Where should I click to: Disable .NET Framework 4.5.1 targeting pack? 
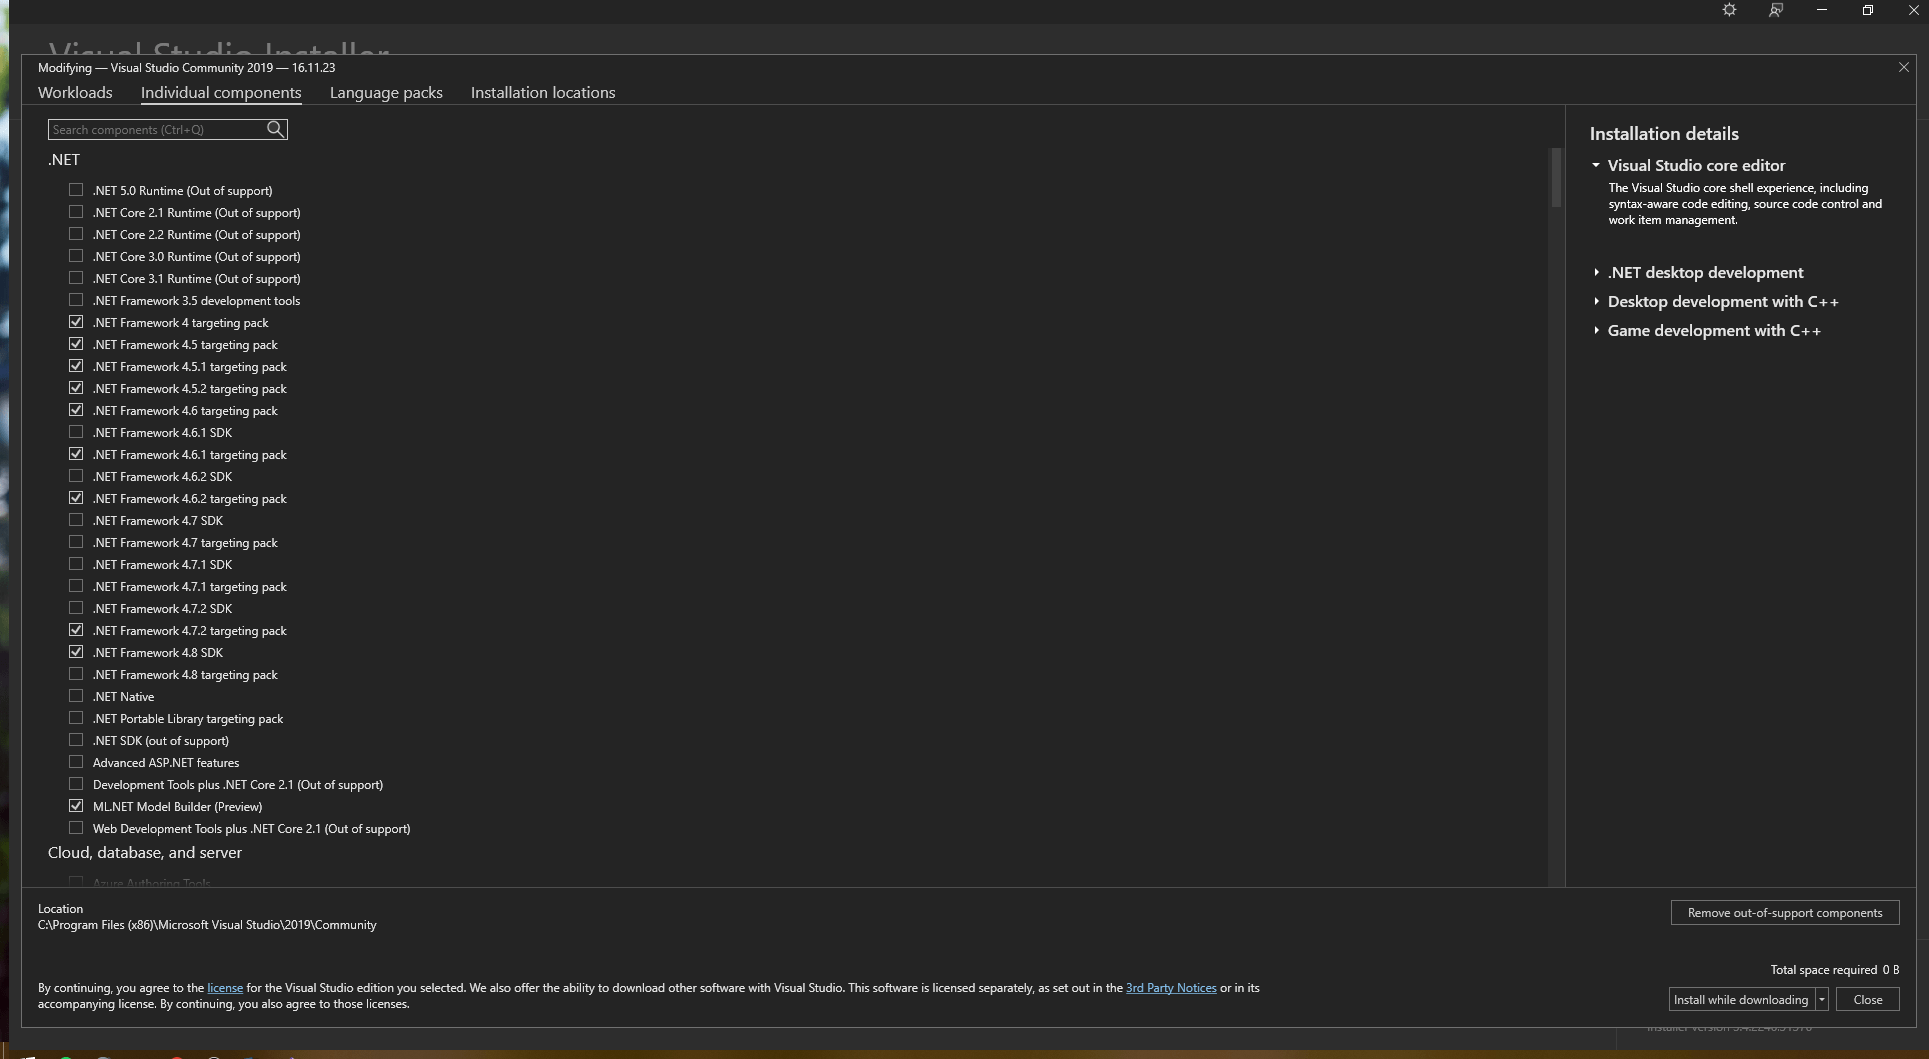(76, 366)
